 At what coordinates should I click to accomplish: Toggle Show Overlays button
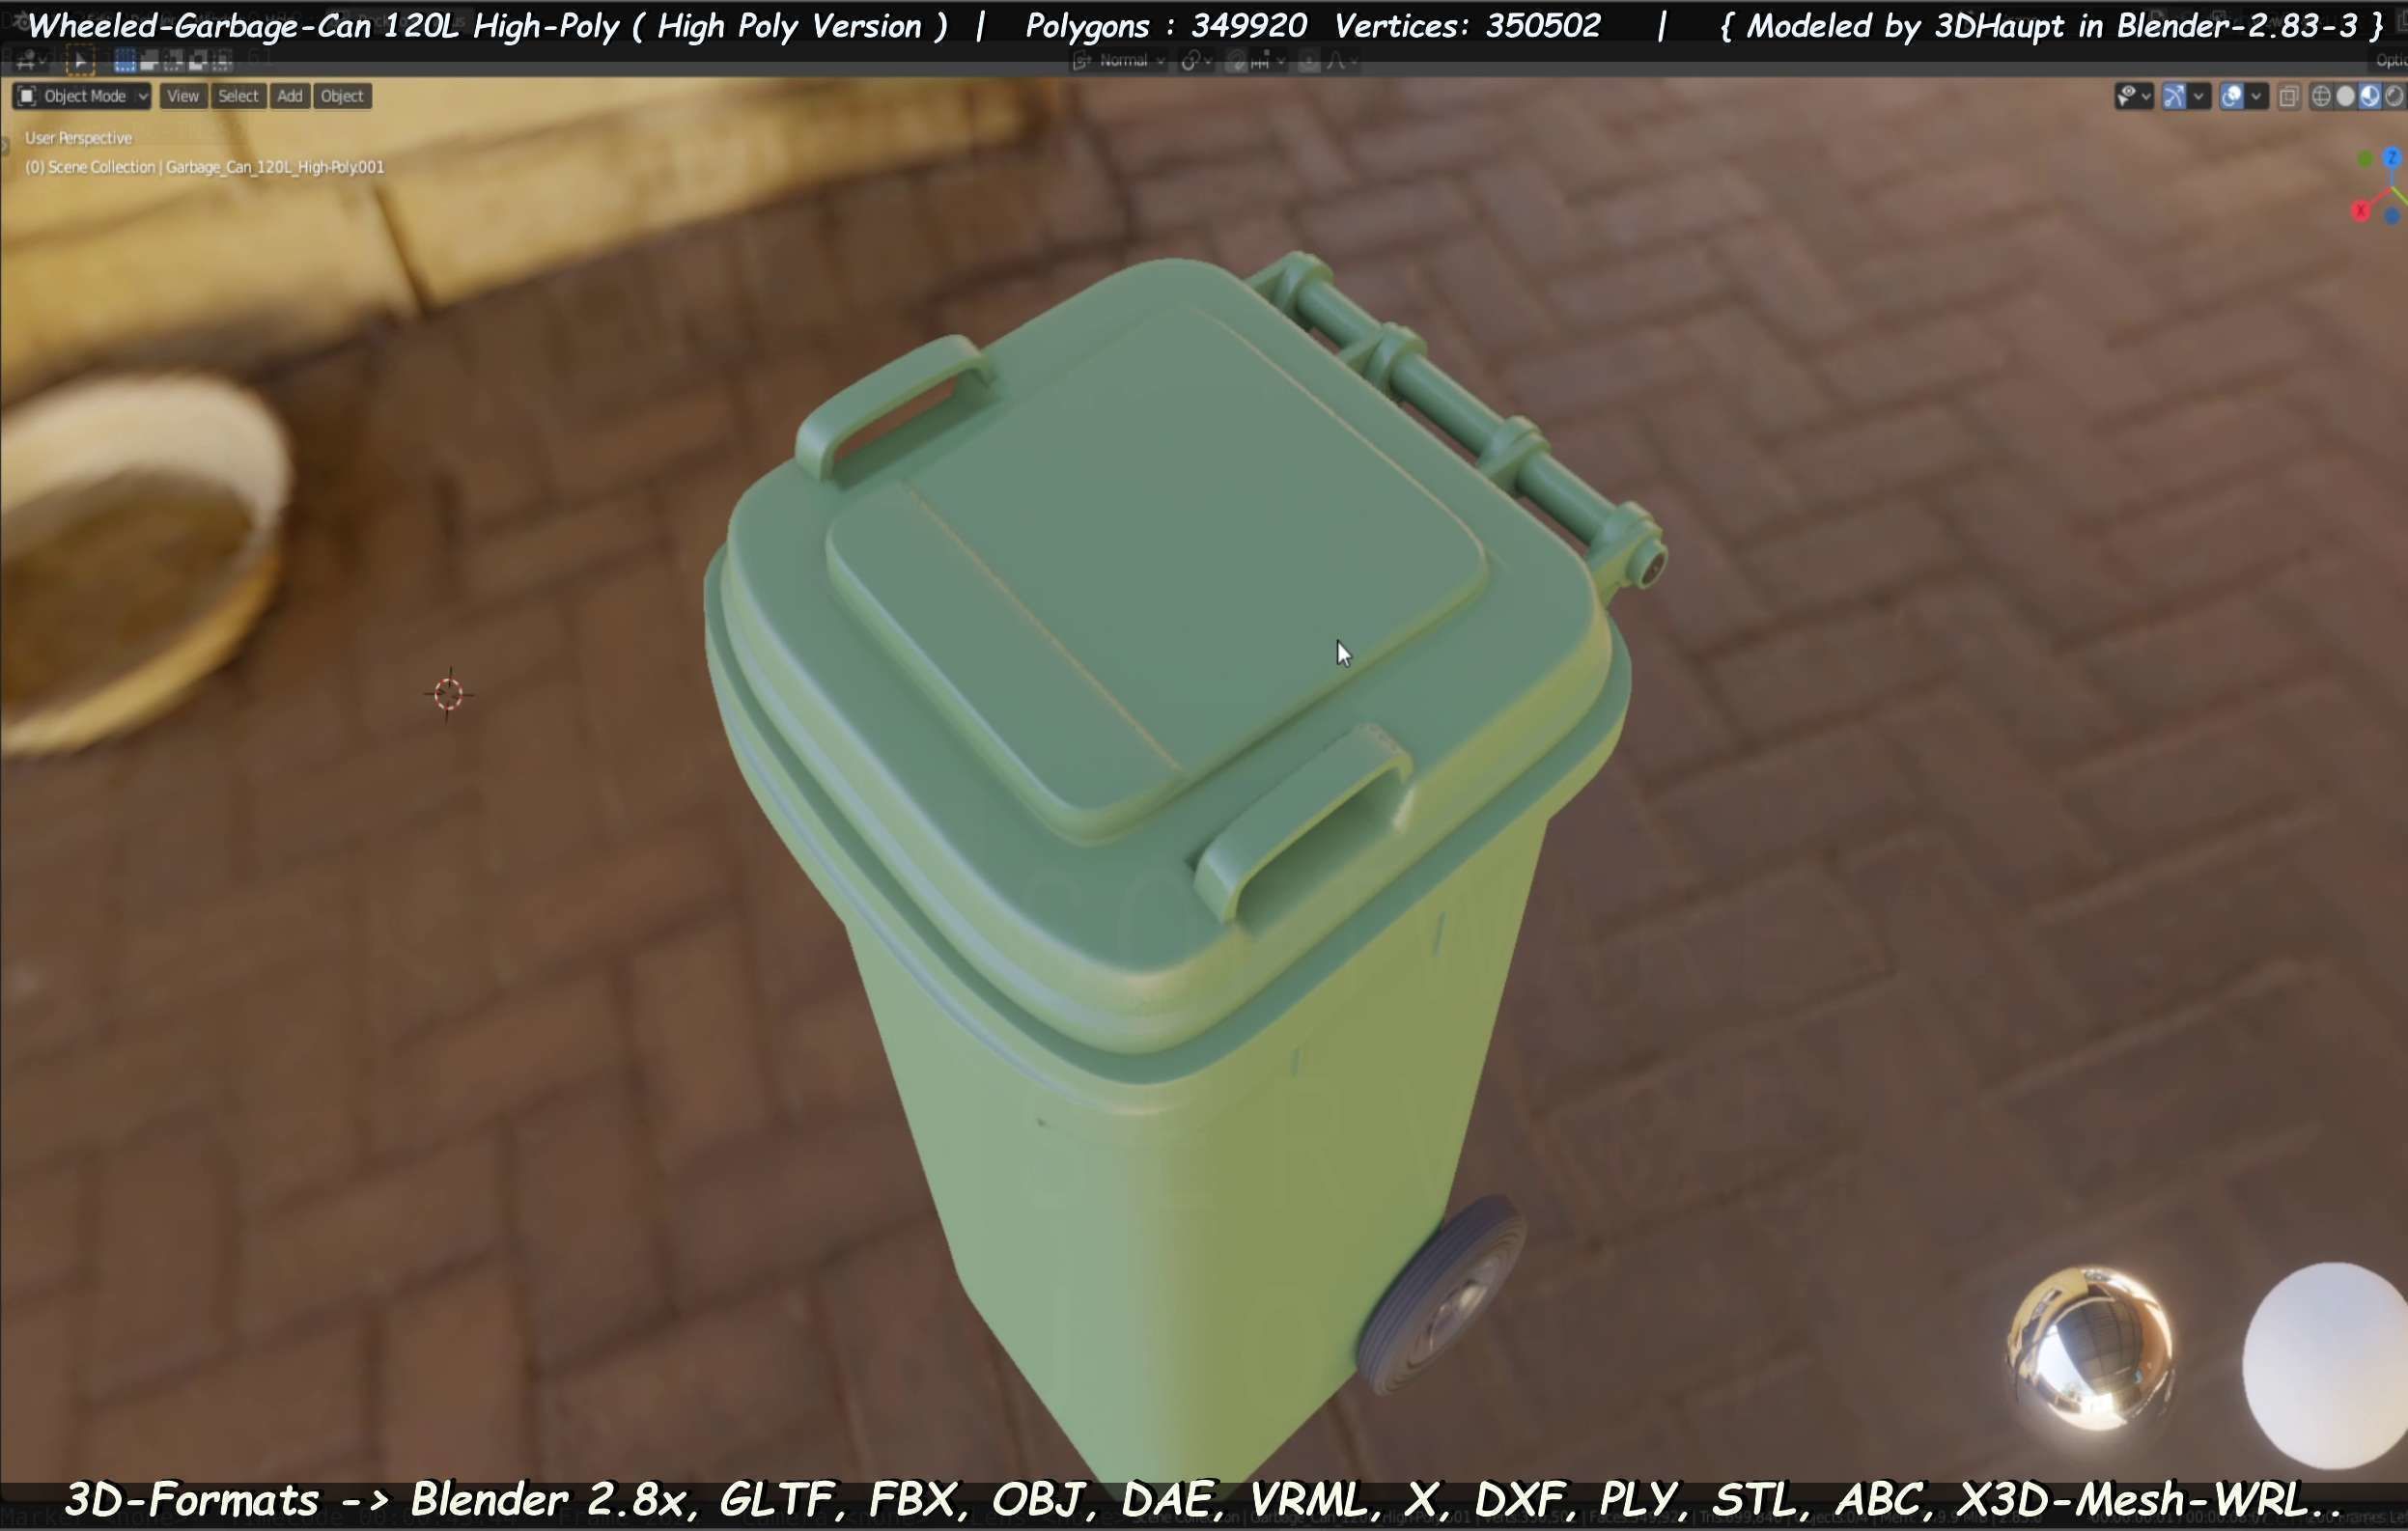tap(2232, 96)
